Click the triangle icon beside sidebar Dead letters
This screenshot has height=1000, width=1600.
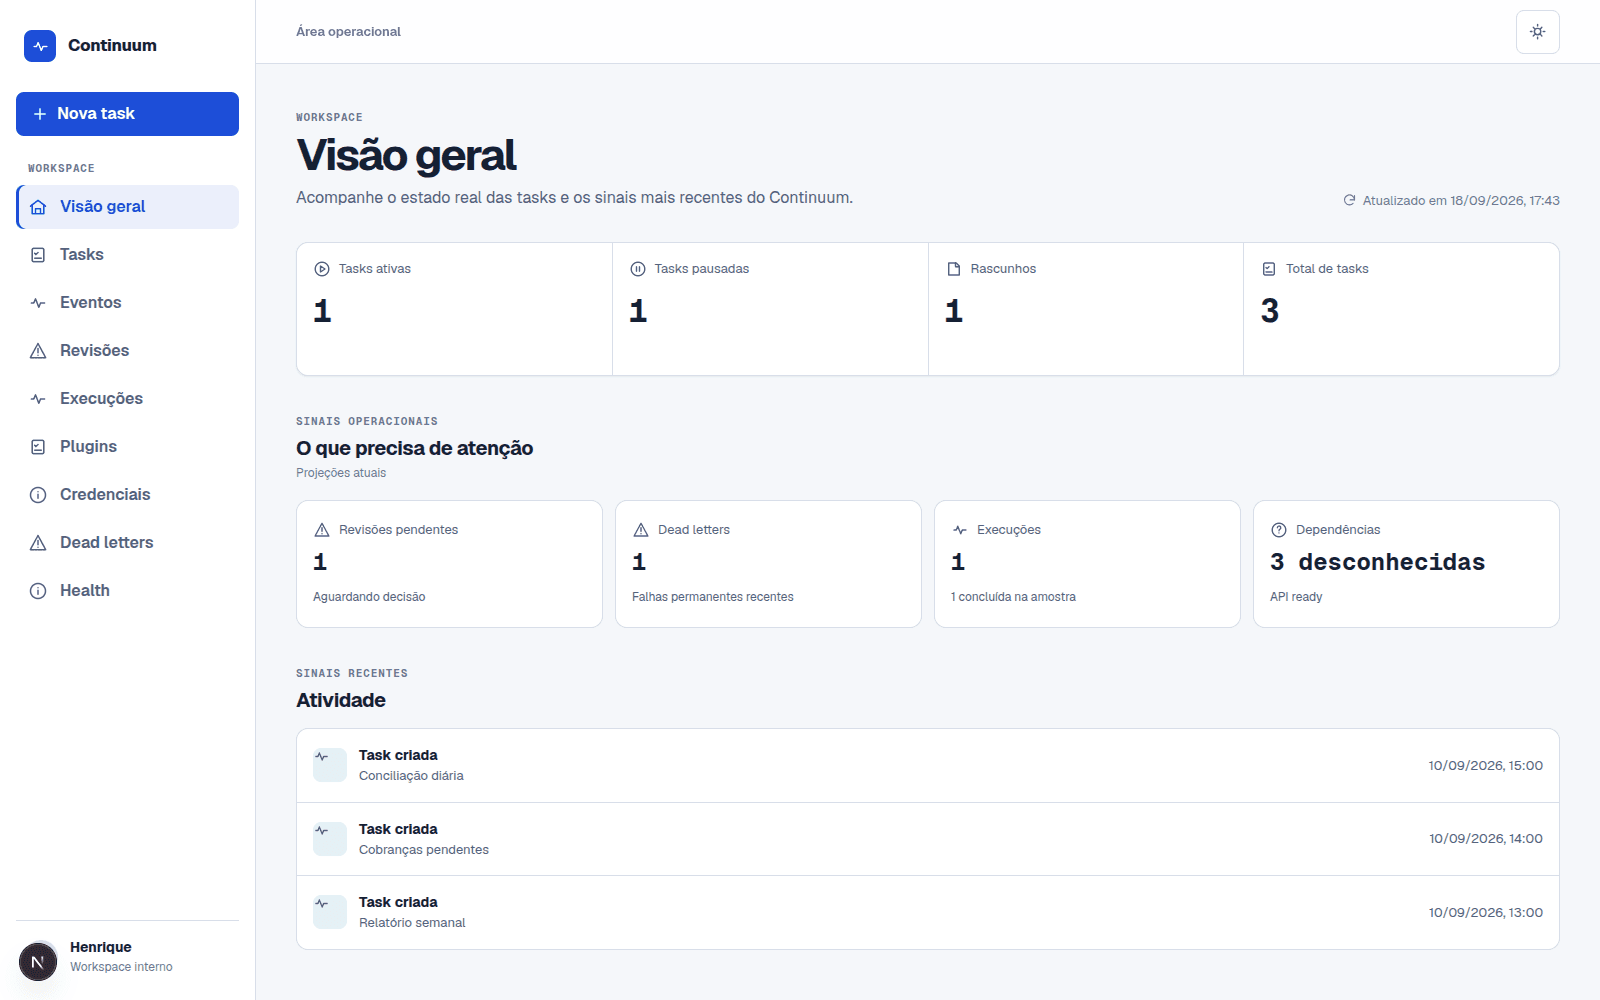38,543
